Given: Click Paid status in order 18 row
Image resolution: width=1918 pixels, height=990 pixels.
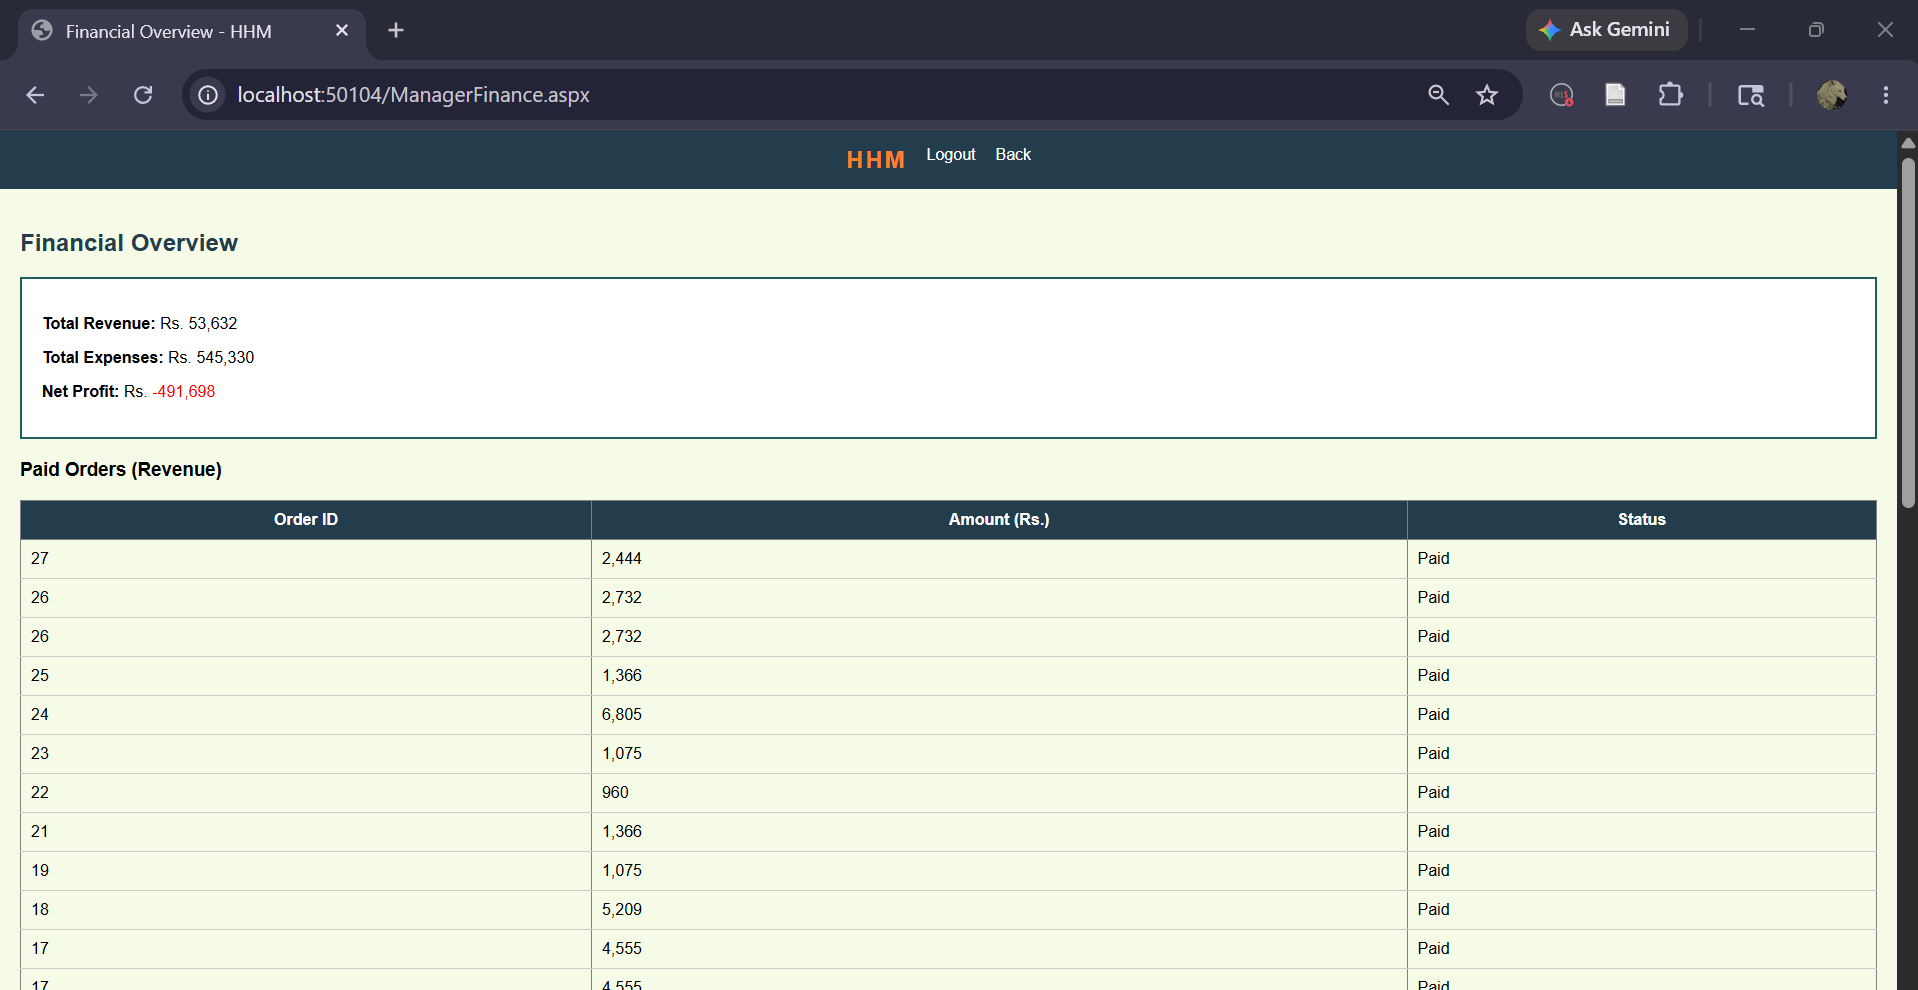Looking at the screenshot, I should 1642,910.
